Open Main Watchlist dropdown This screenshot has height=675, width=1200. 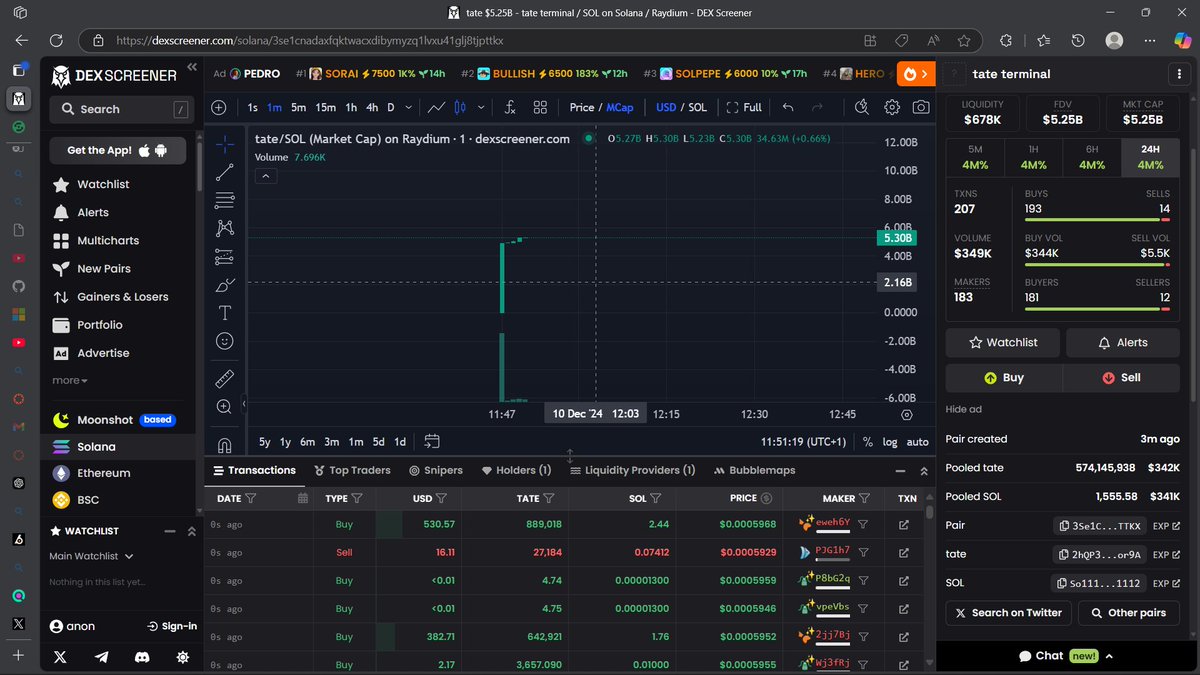pos(91,556)
